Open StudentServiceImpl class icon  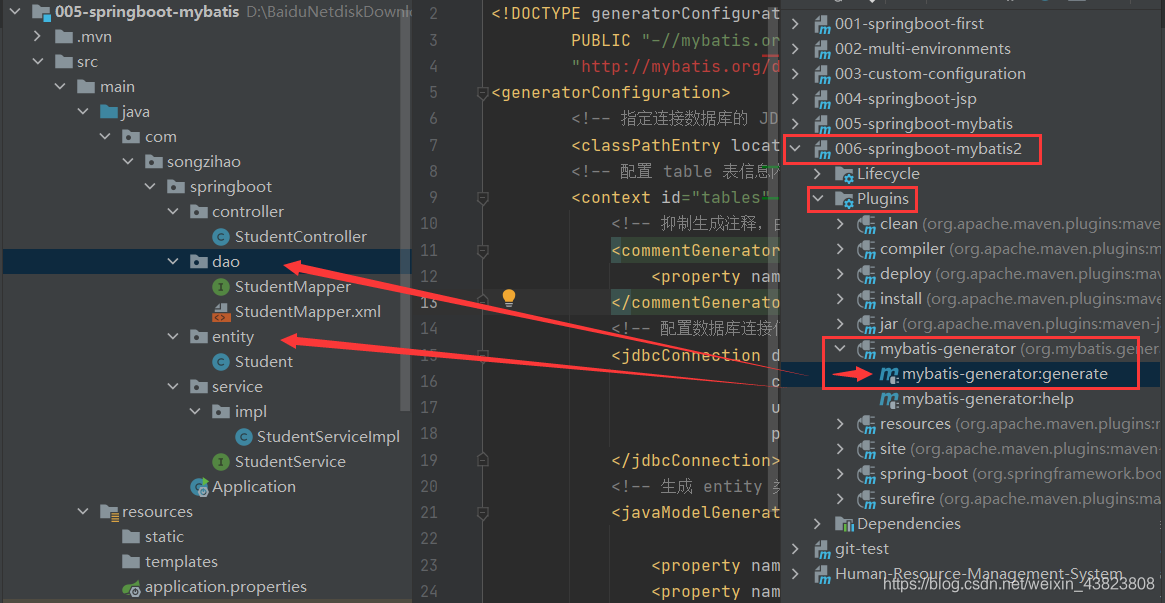[x=243, y=437]
